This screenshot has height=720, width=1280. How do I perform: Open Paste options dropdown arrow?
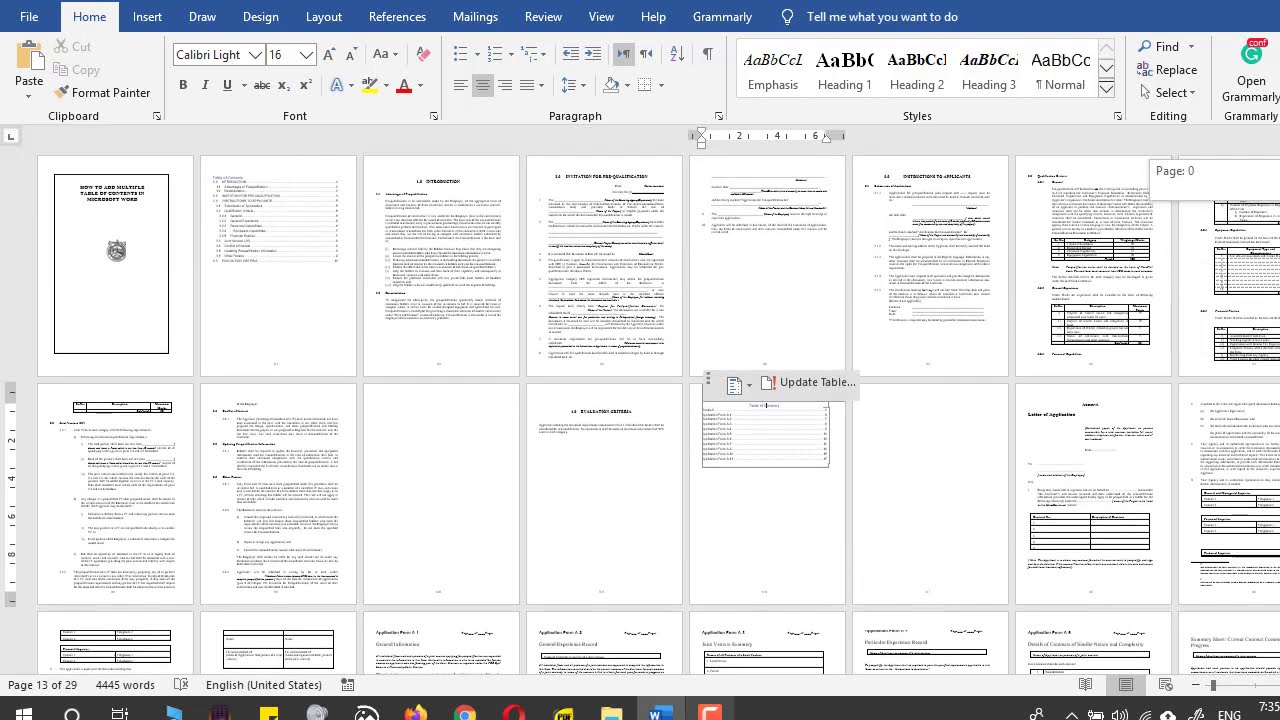tap(29, 95)
